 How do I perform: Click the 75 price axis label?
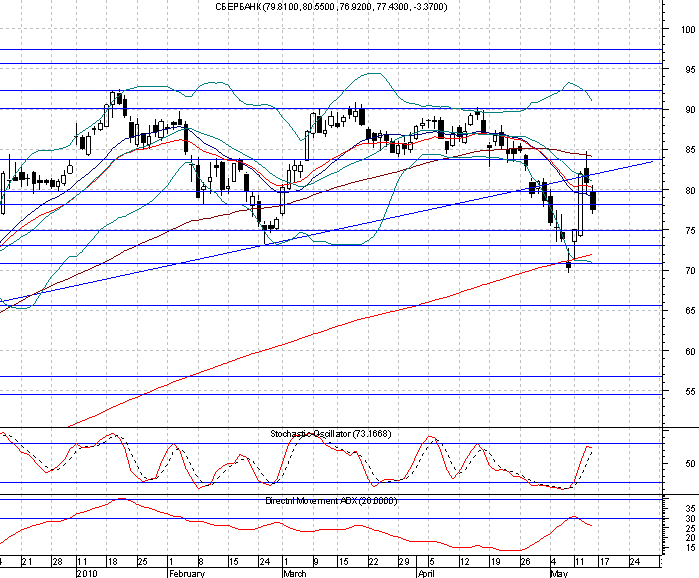click(690, 230)
